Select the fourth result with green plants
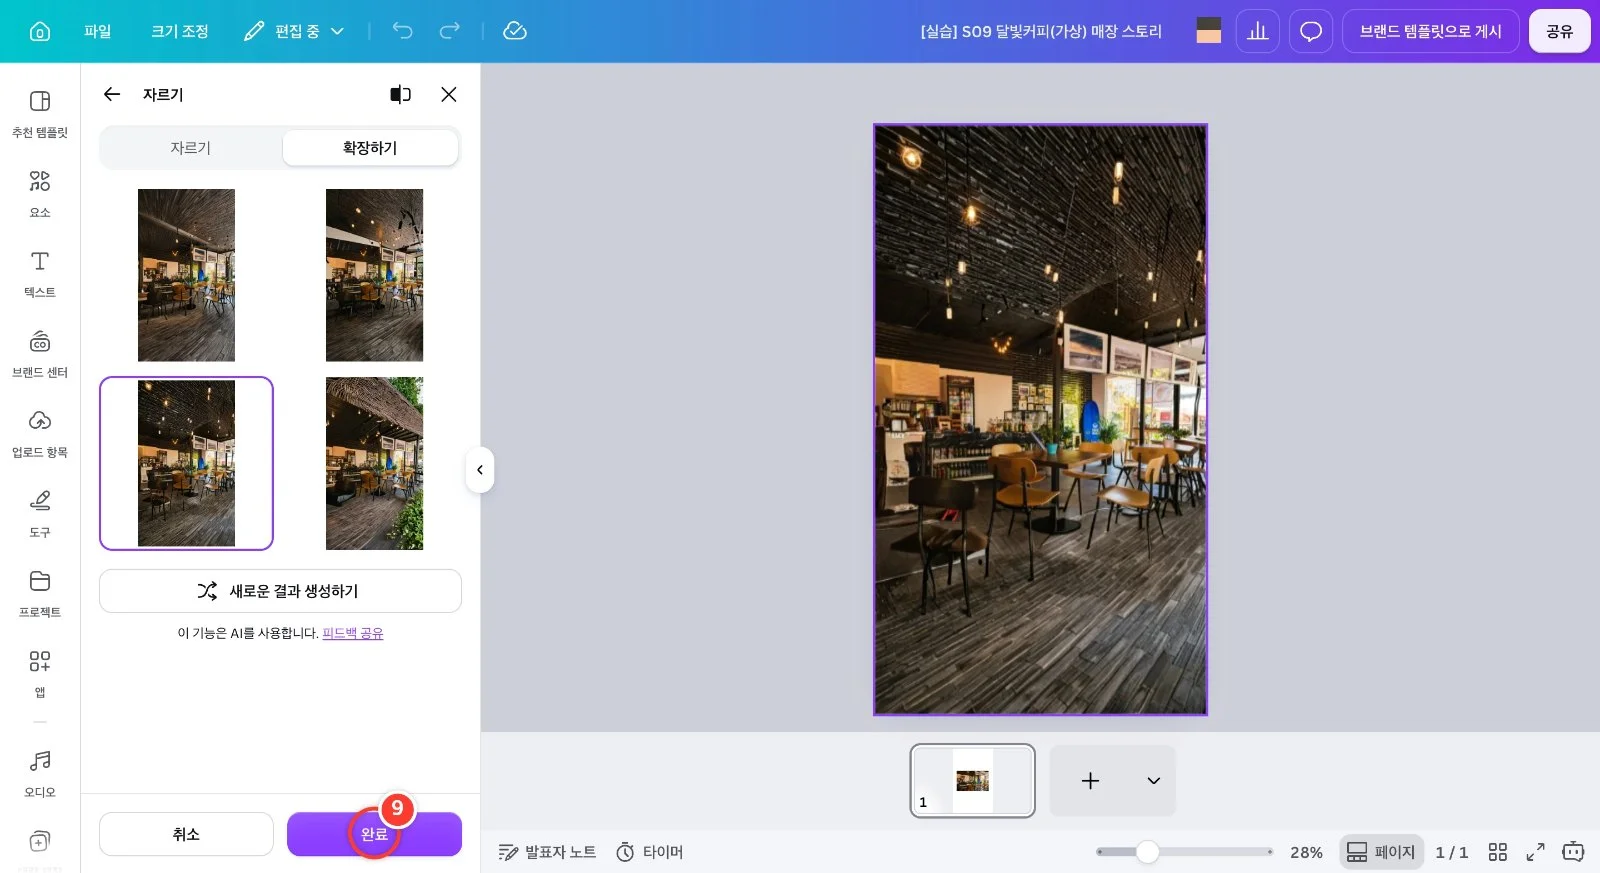 coord(374,463)
